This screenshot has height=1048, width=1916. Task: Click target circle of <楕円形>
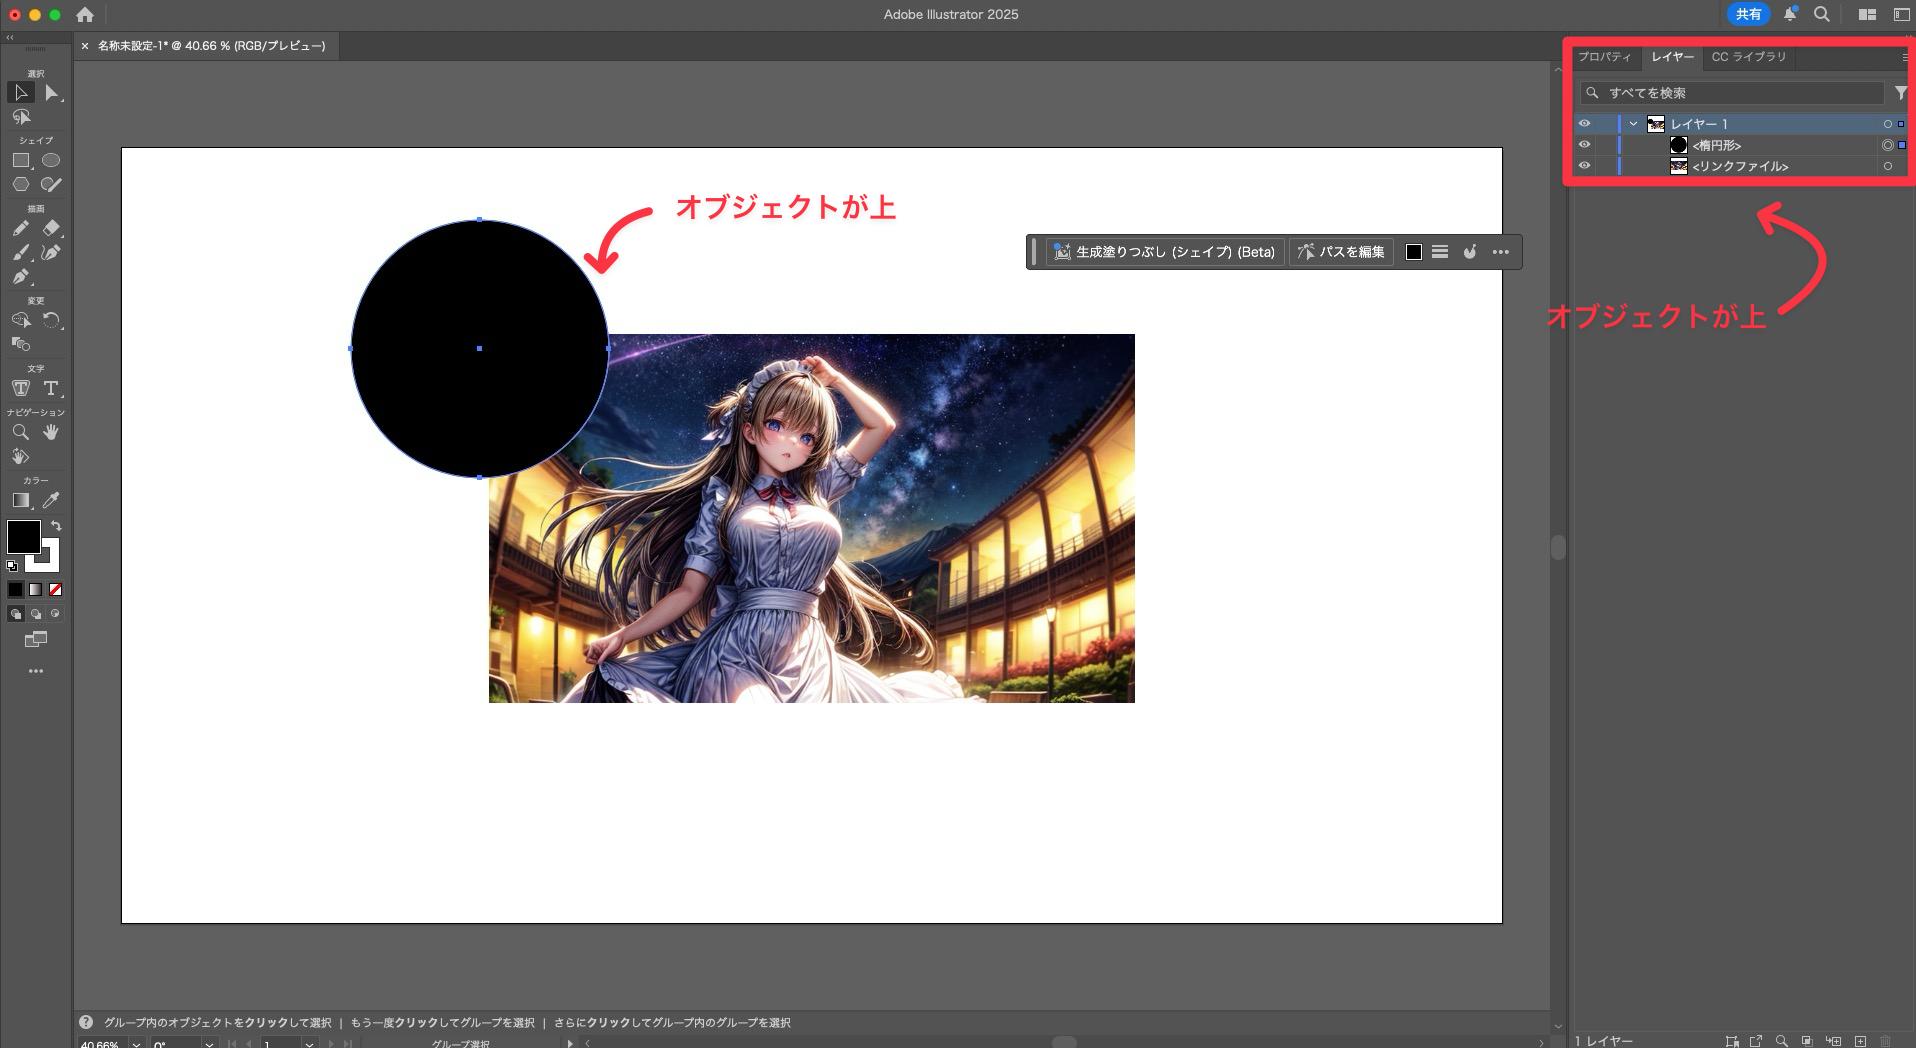click(x=1888, y=145)
